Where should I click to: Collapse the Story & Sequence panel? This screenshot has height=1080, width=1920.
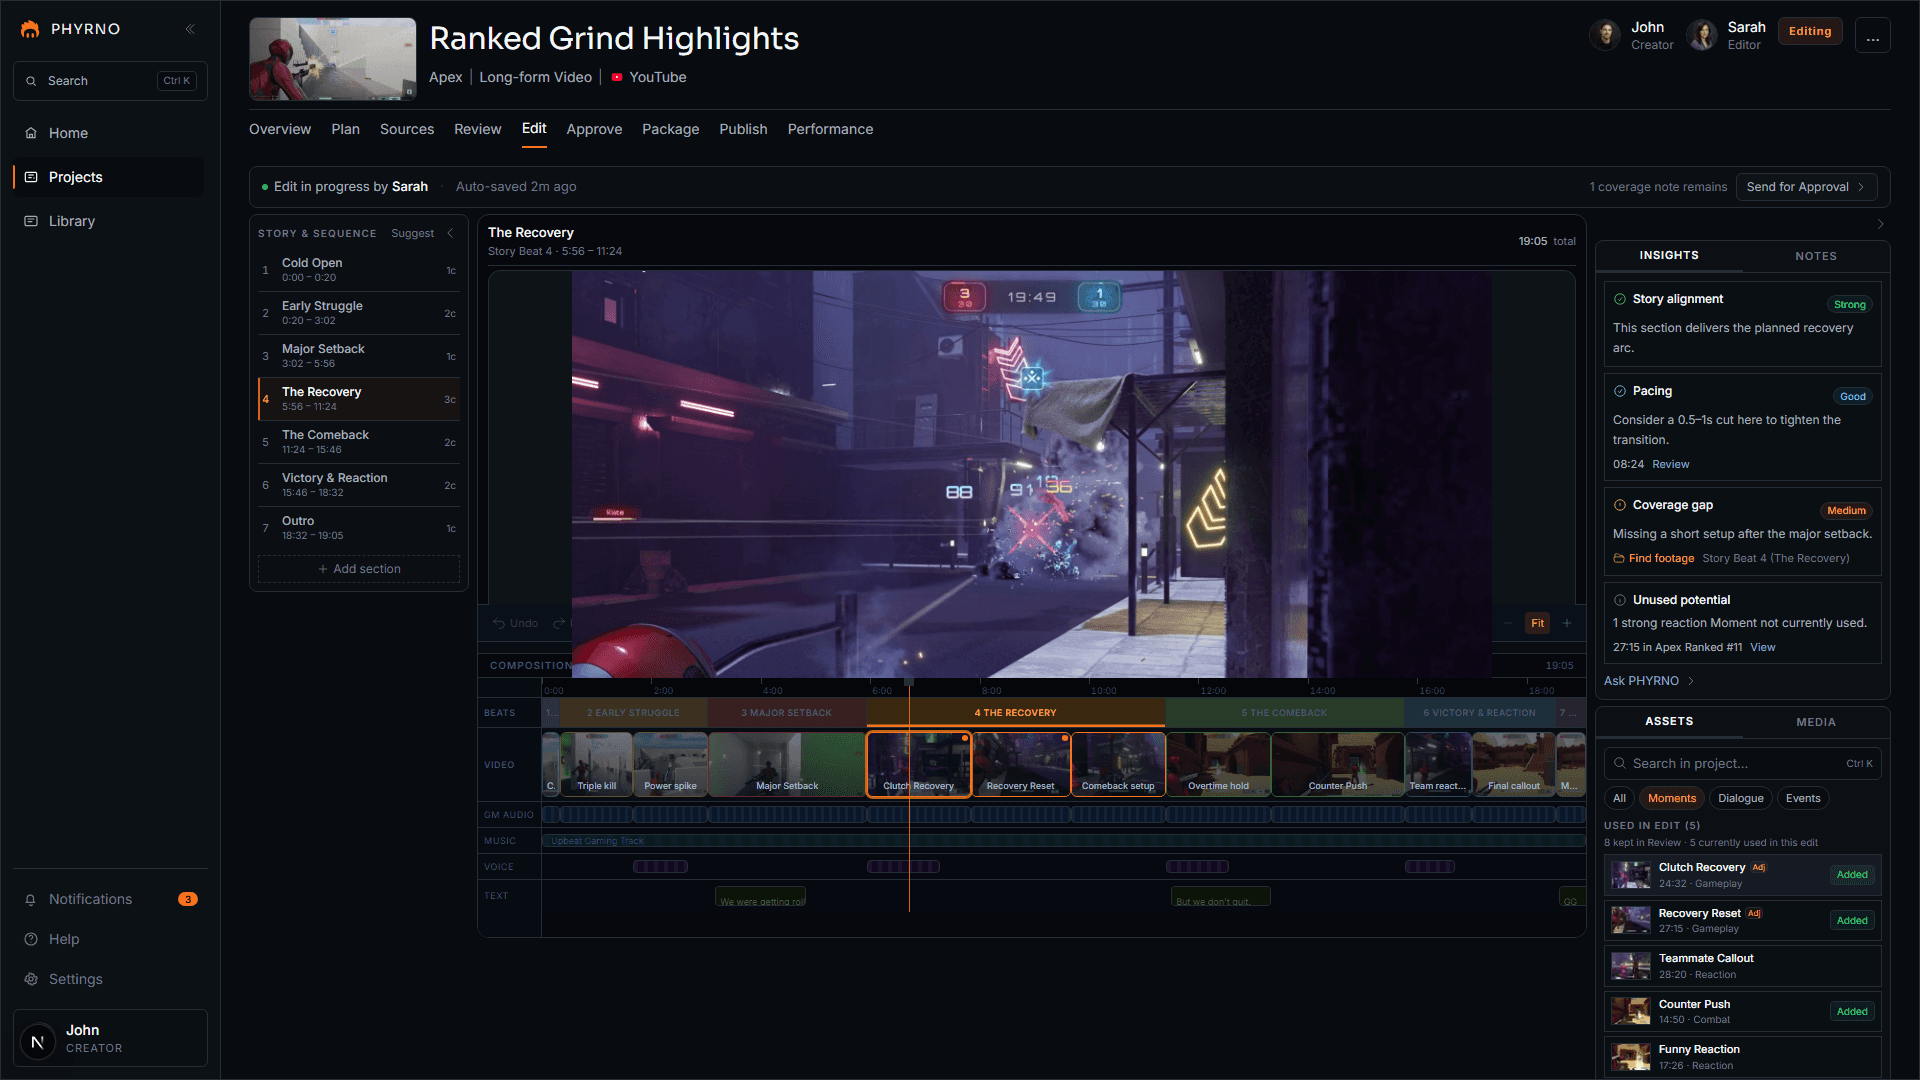point(450,233)
